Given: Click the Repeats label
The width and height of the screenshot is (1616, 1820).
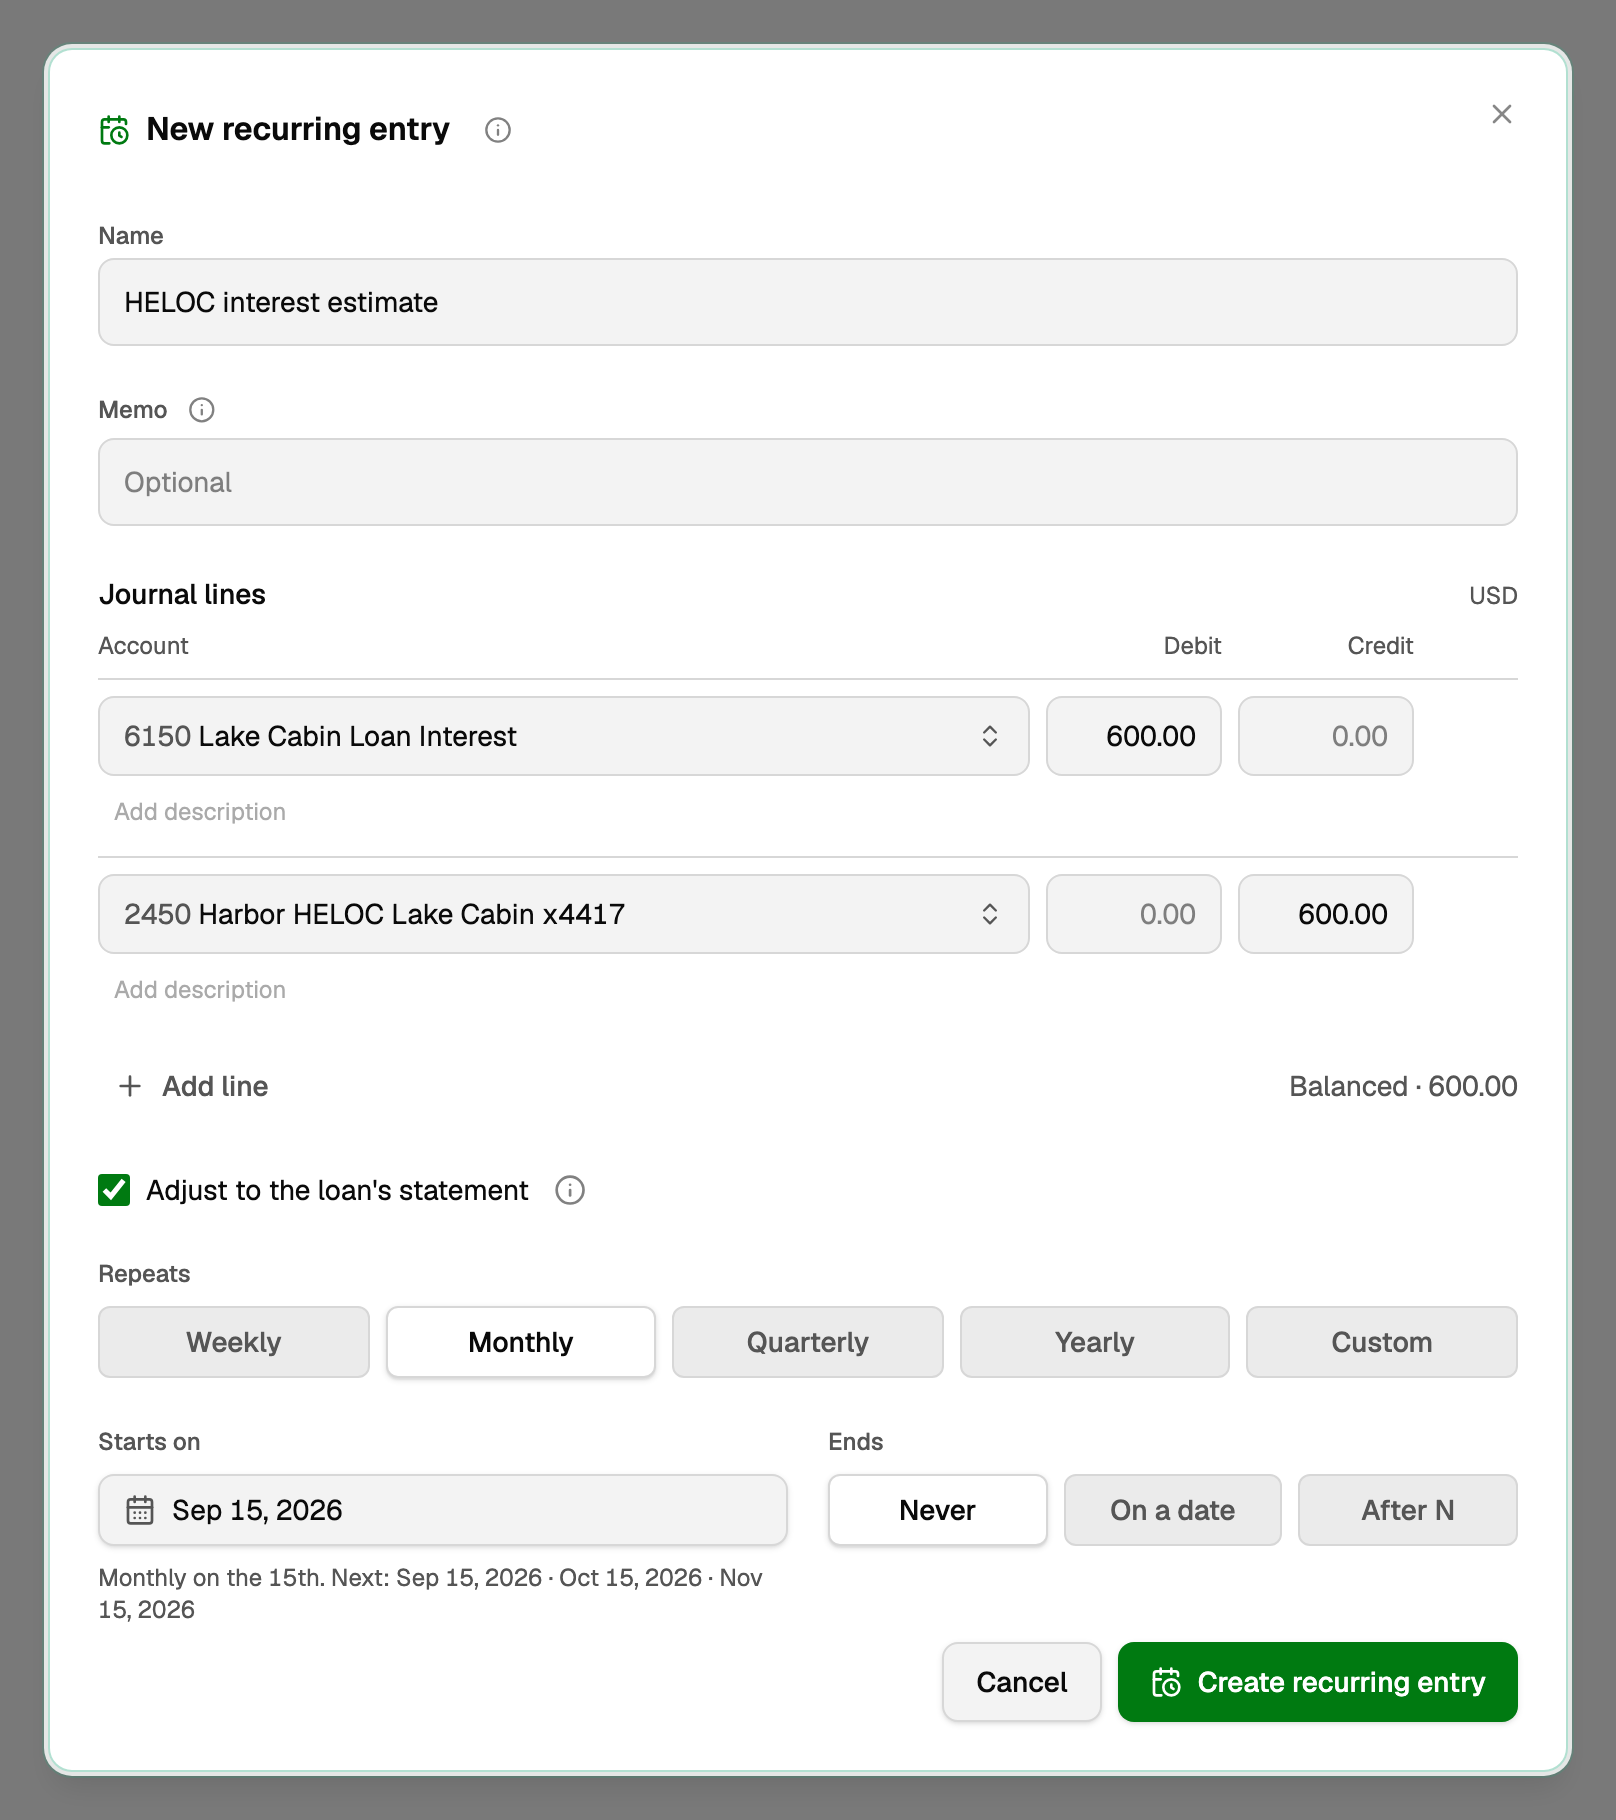Looking at the screenshot, I should point(144,1274).
